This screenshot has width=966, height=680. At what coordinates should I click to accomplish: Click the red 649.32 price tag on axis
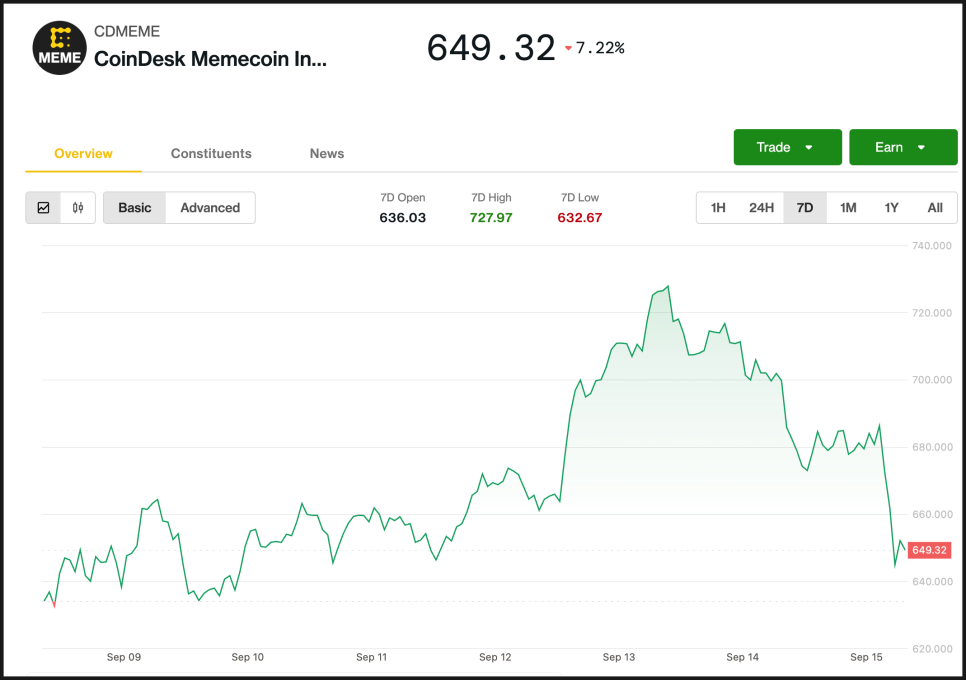929,550
